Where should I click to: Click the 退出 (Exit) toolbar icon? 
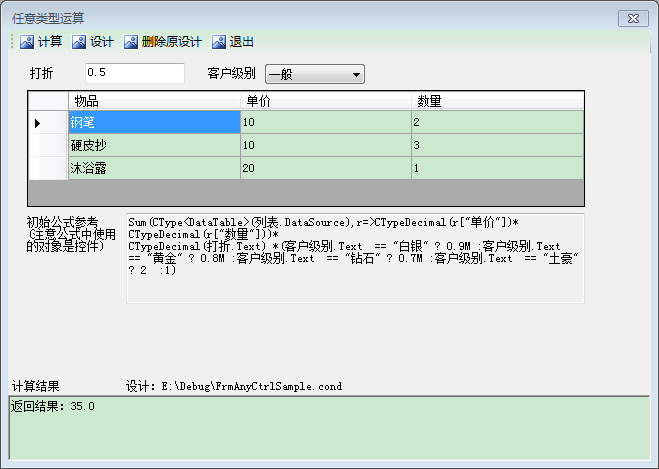click(x=219, y=42)
